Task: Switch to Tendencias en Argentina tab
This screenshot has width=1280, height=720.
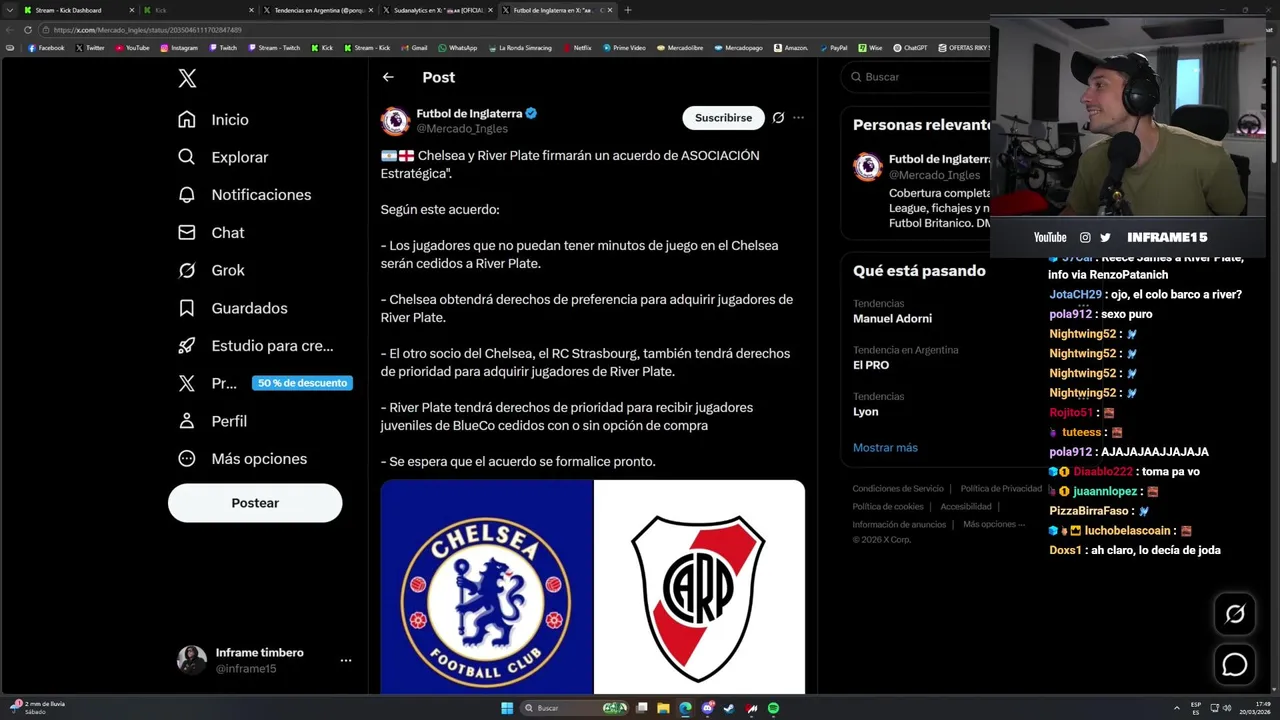Action: tap(318, 10)
